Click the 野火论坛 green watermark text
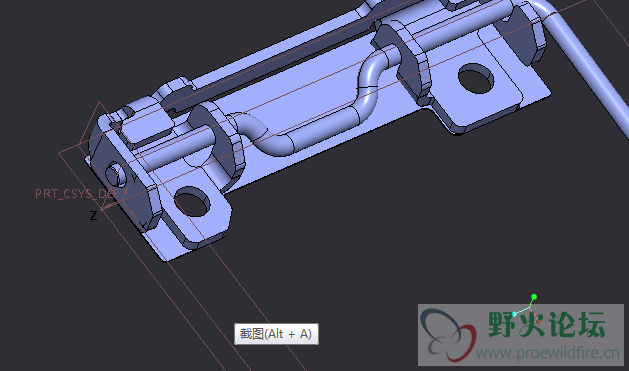Image resolution: width=629 pixels, height=371 pixels. 546,324
